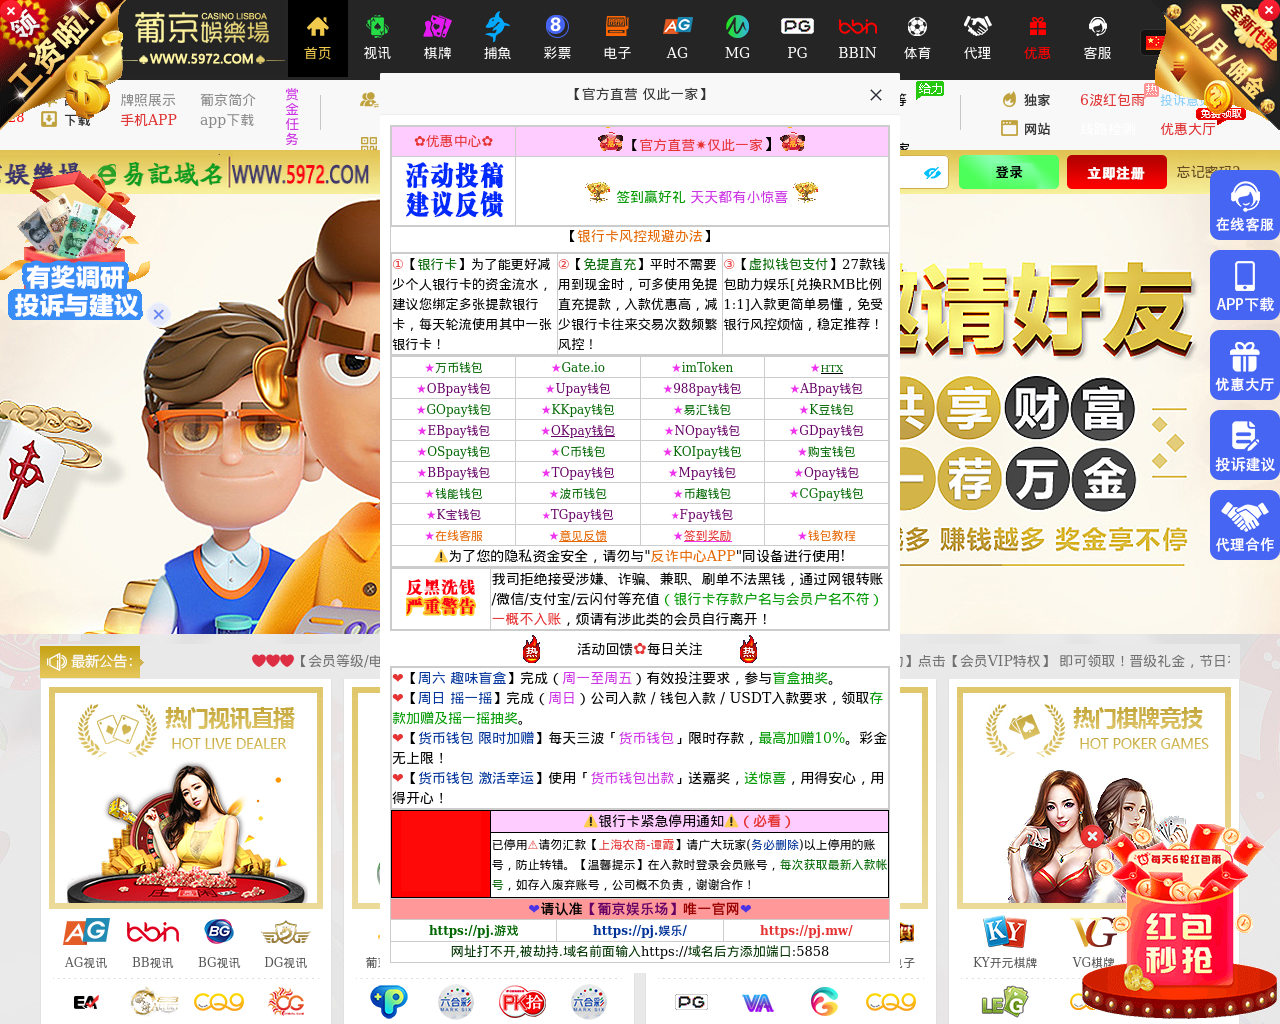Open the 万币钱包 wallet link
Image resolution: width=1280 pixels, height=1024 pixels.
(x=453, y=368)
